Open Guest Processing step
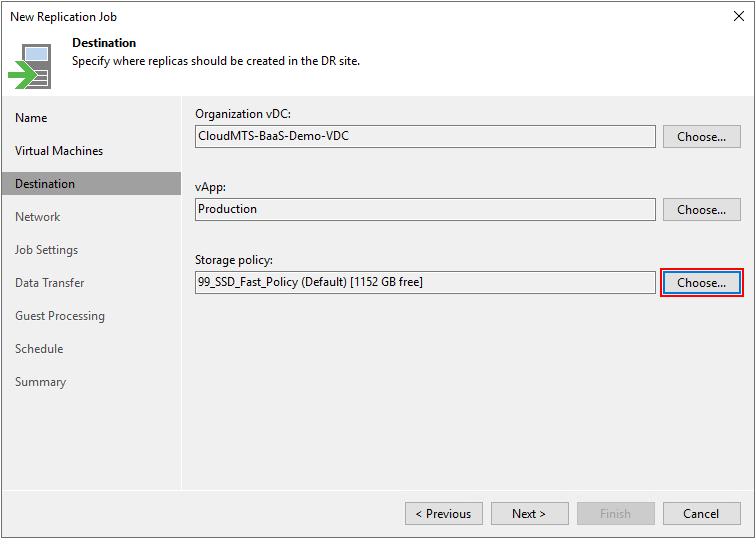Image resolution: width=756 pixels, height=539 pixels. (x=60, y=316)
